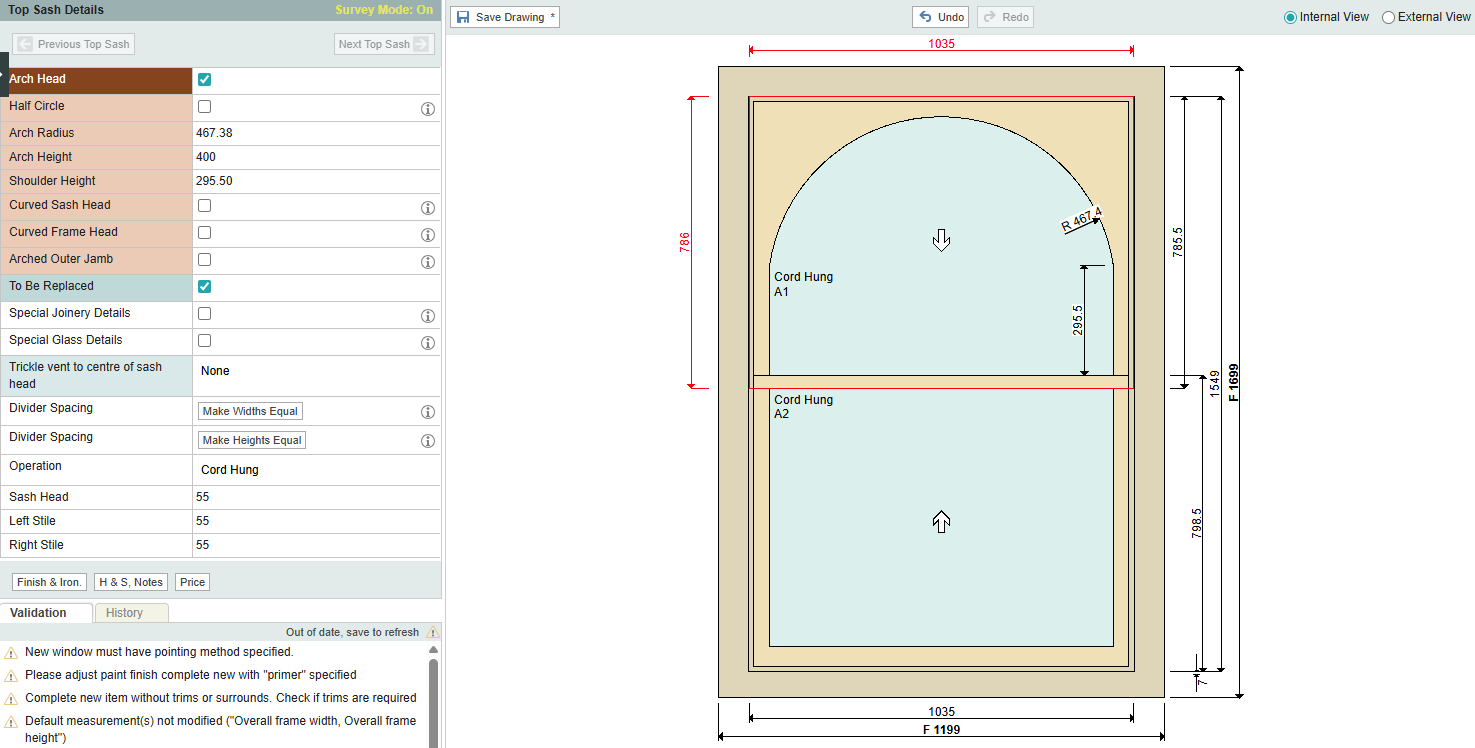Click the down arrow in top sash A1
The width and height of the screenshot is (1475, 748).
940,239
